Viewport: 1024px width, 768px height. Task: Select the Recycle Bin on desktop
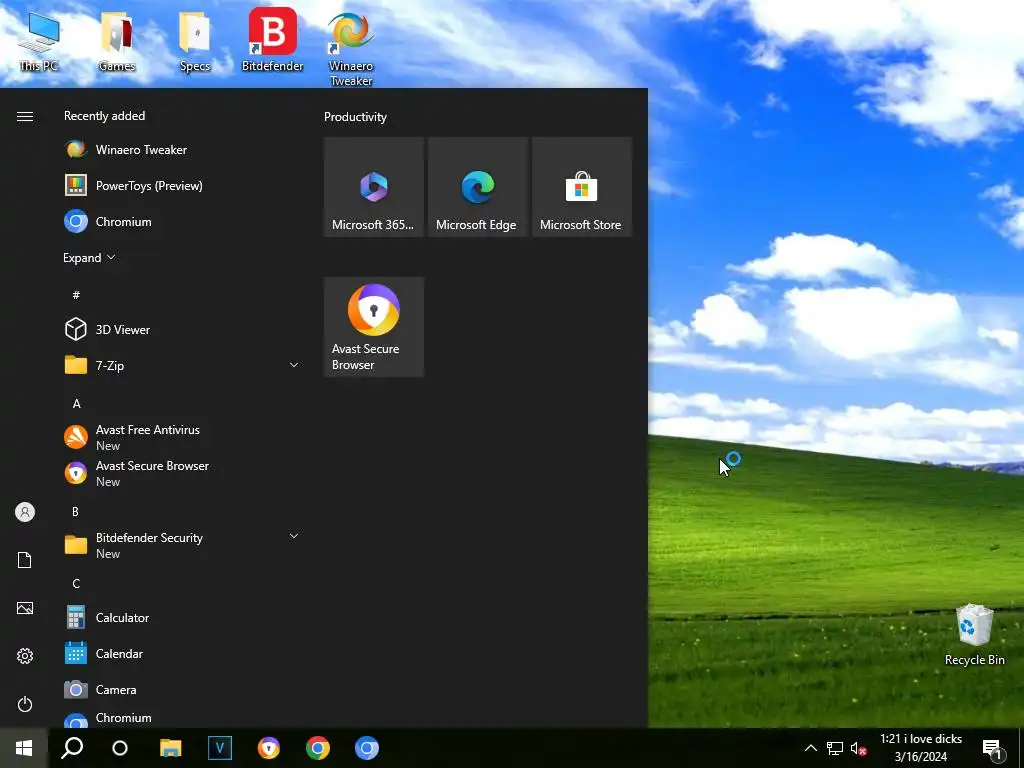pyautogui.click(x=974, y=635)
